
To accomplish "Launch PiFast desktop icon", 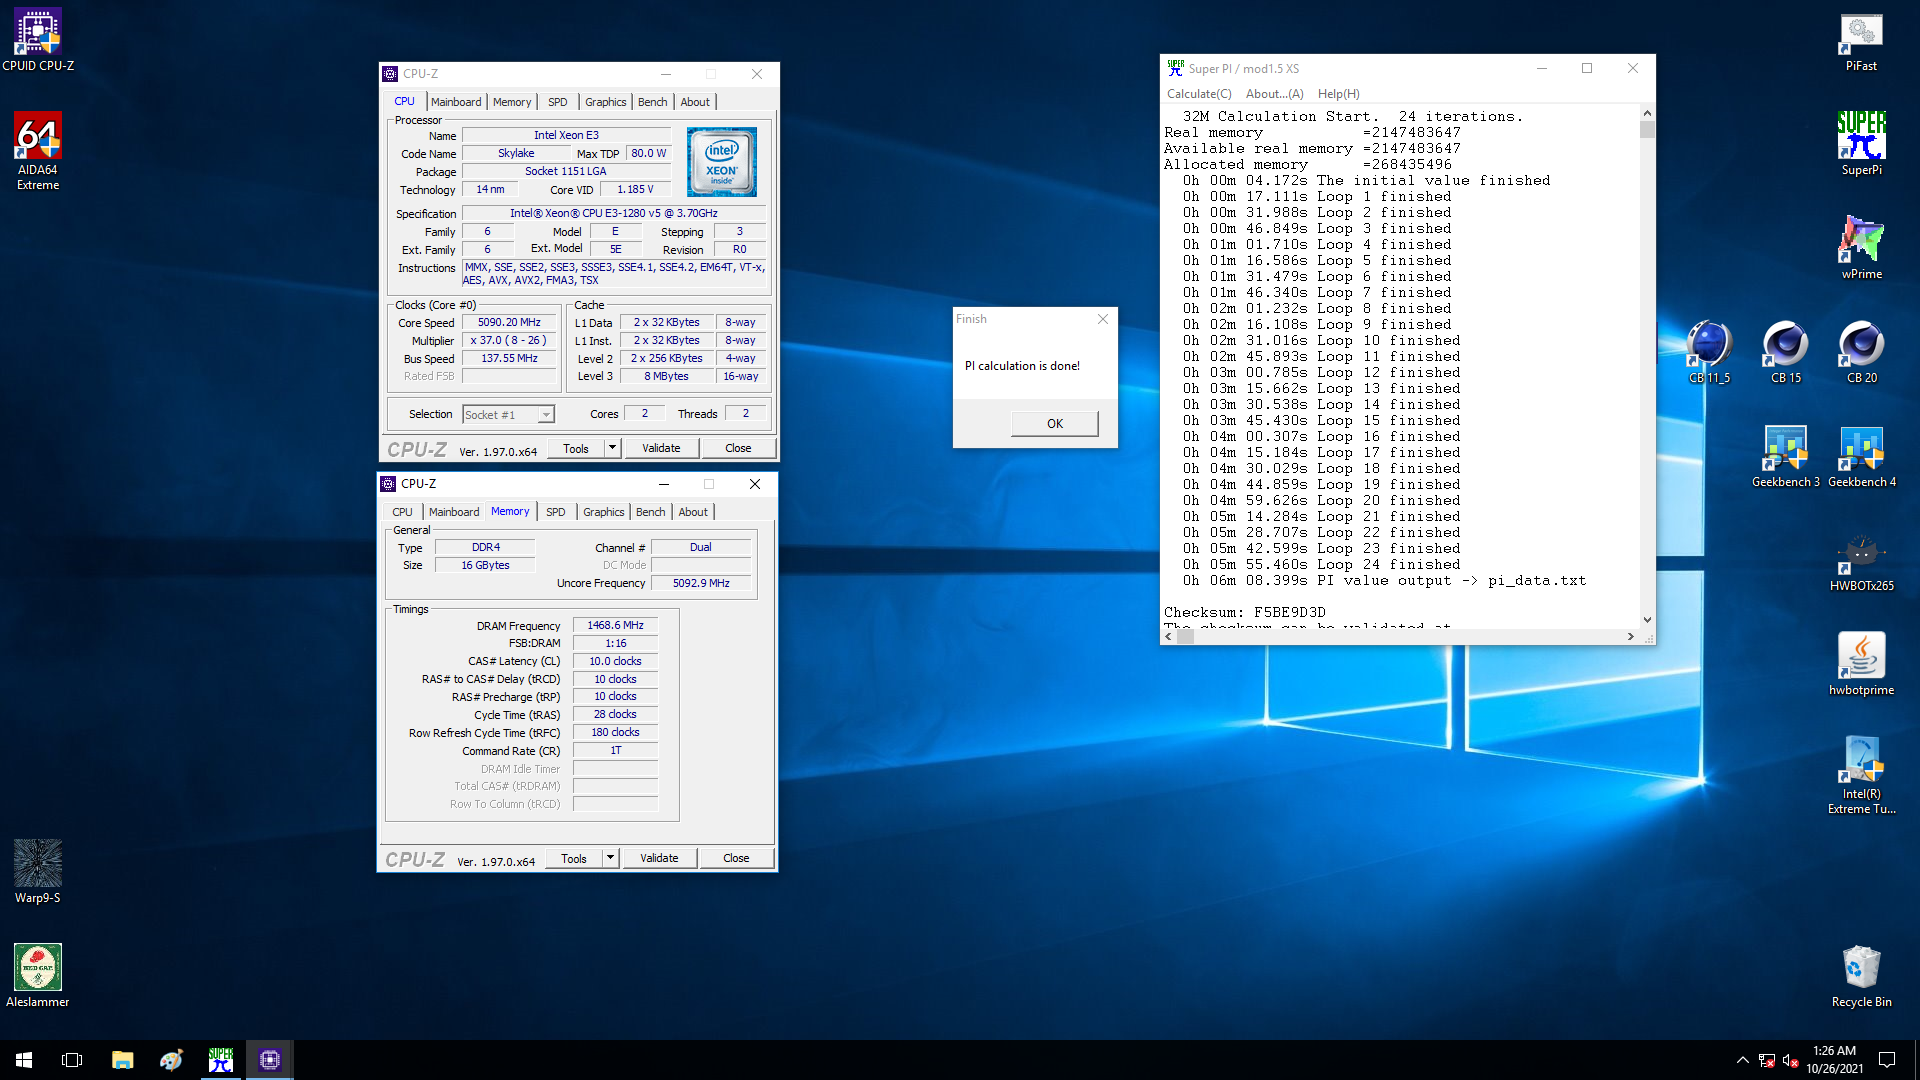I will tap(1861, 40).
